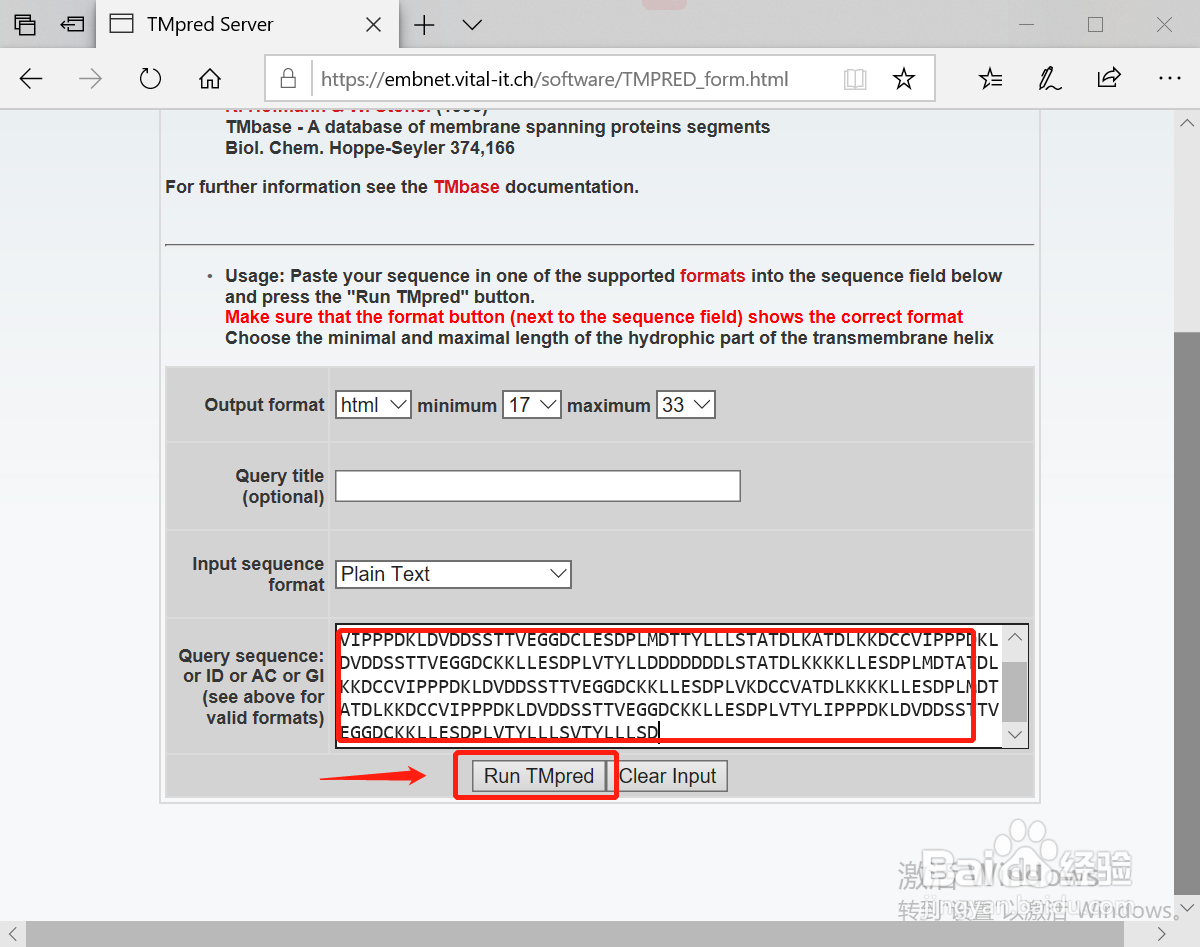Open the browser settings and more menu

point(1169,79)
